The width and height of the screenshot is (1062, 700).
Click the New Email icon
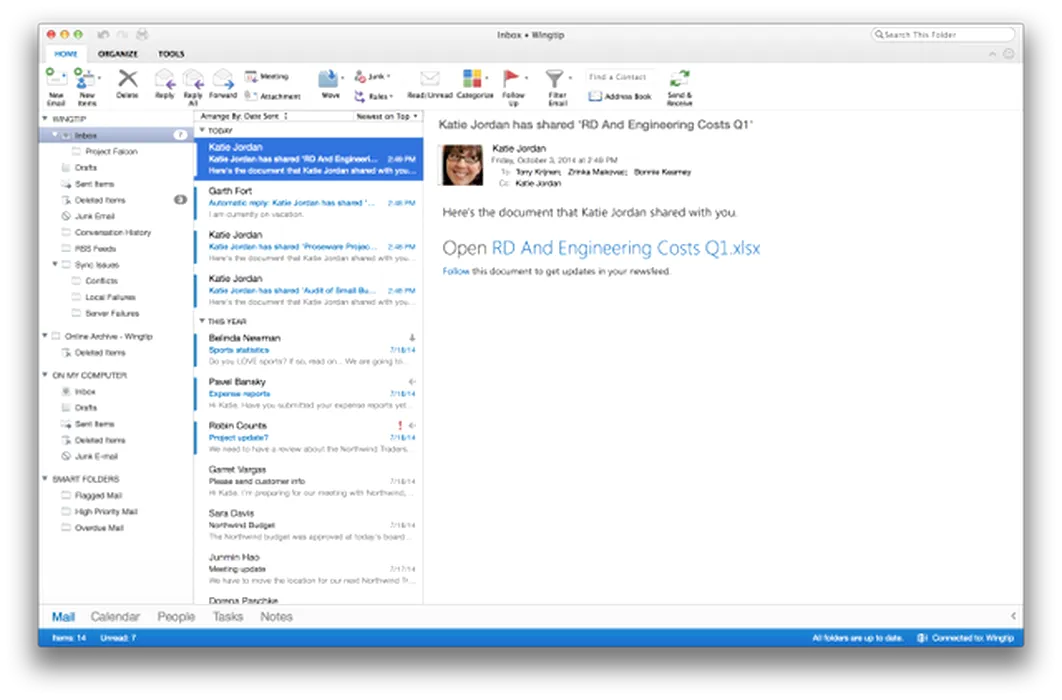click(x=55, y=78)
